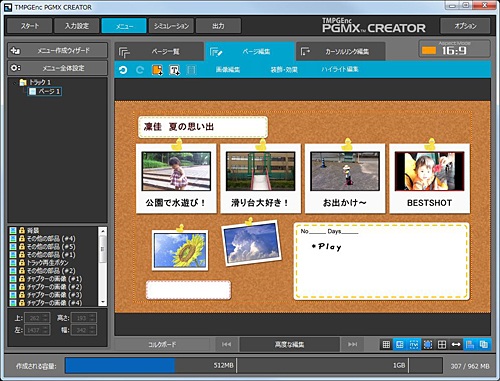Click the メニュー全体設定 button
Image resolution: width=500 pixels, height=381 pixels.
click(57, 68)
